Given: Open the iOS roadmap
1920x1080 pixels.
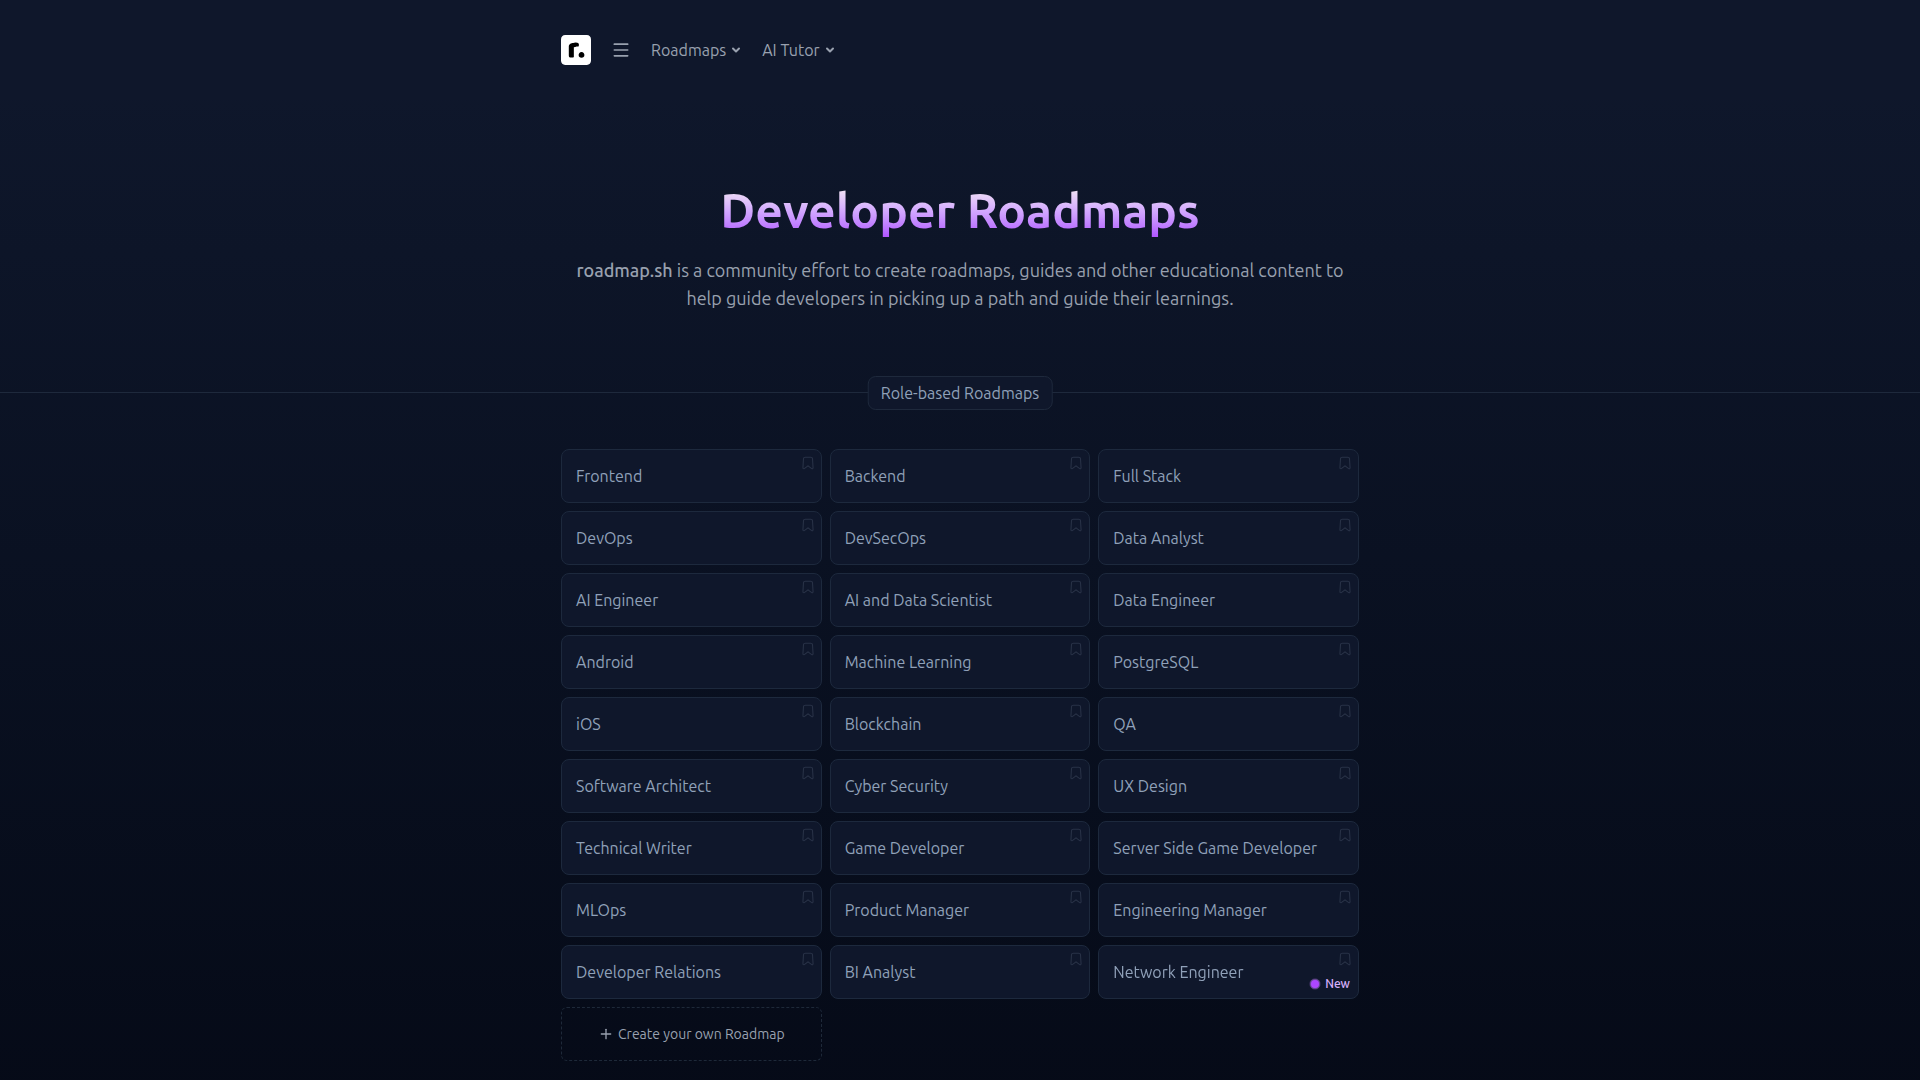Looking at the screenshot, I should (691, 724).
